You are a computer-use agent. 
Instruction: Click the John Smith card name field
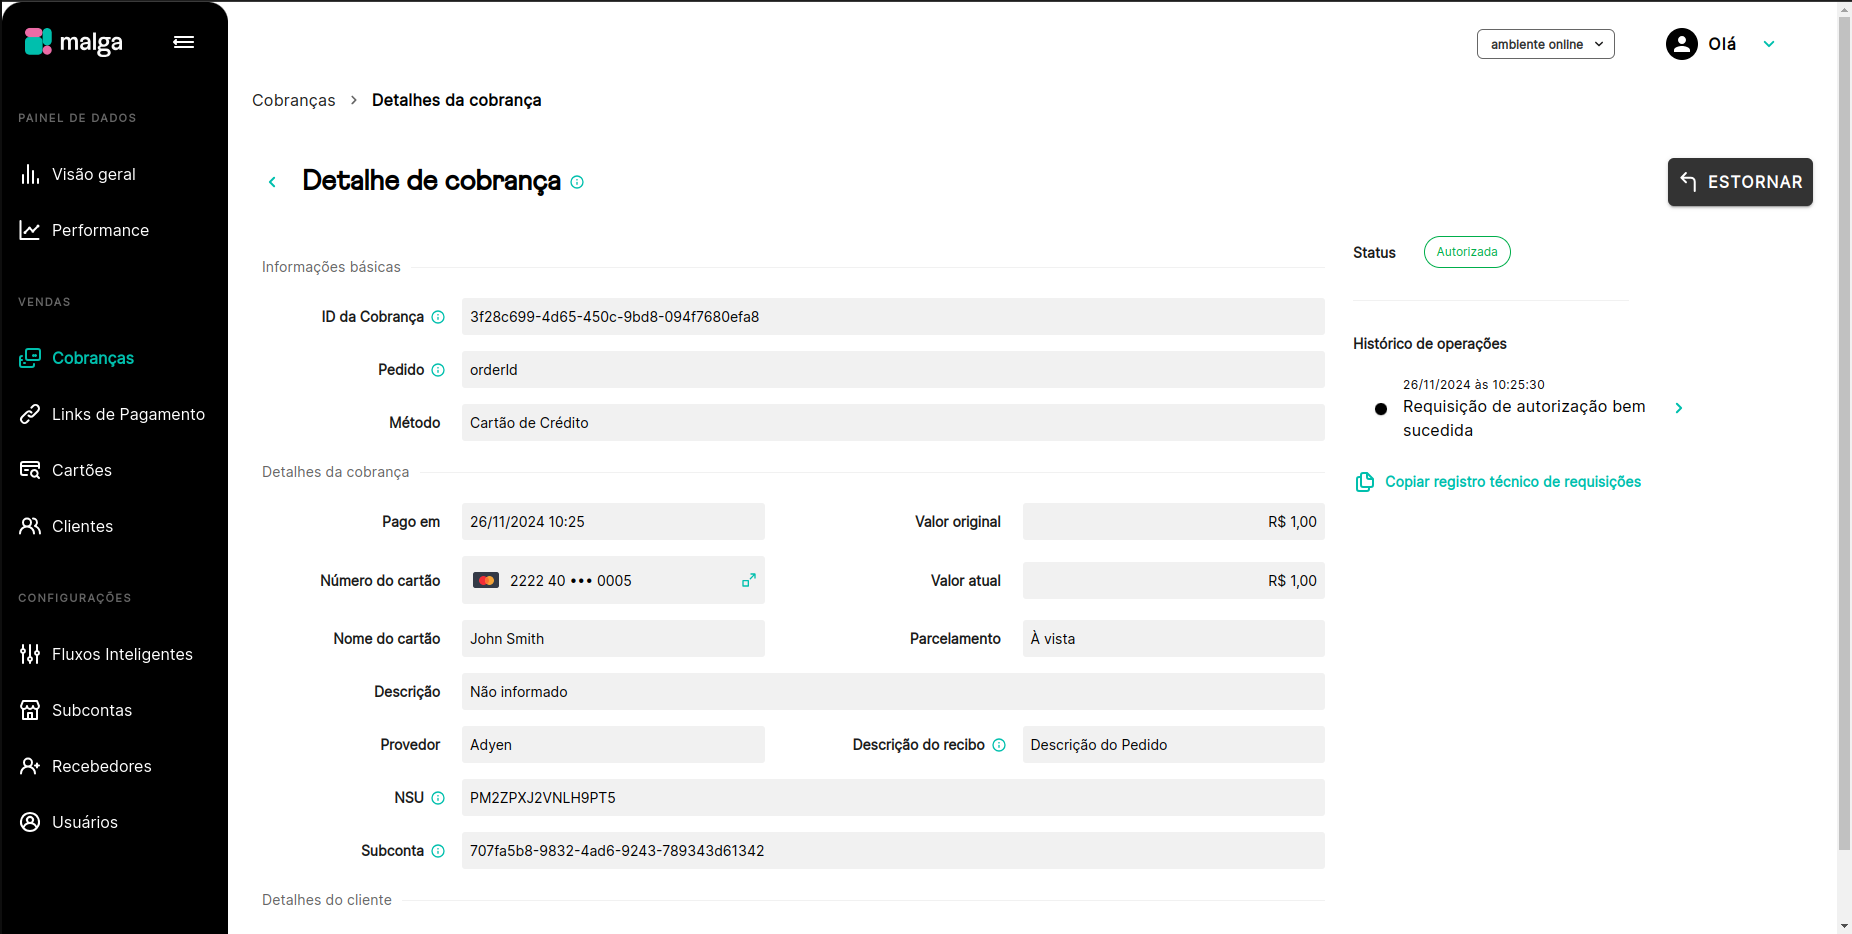coord(613,639)
